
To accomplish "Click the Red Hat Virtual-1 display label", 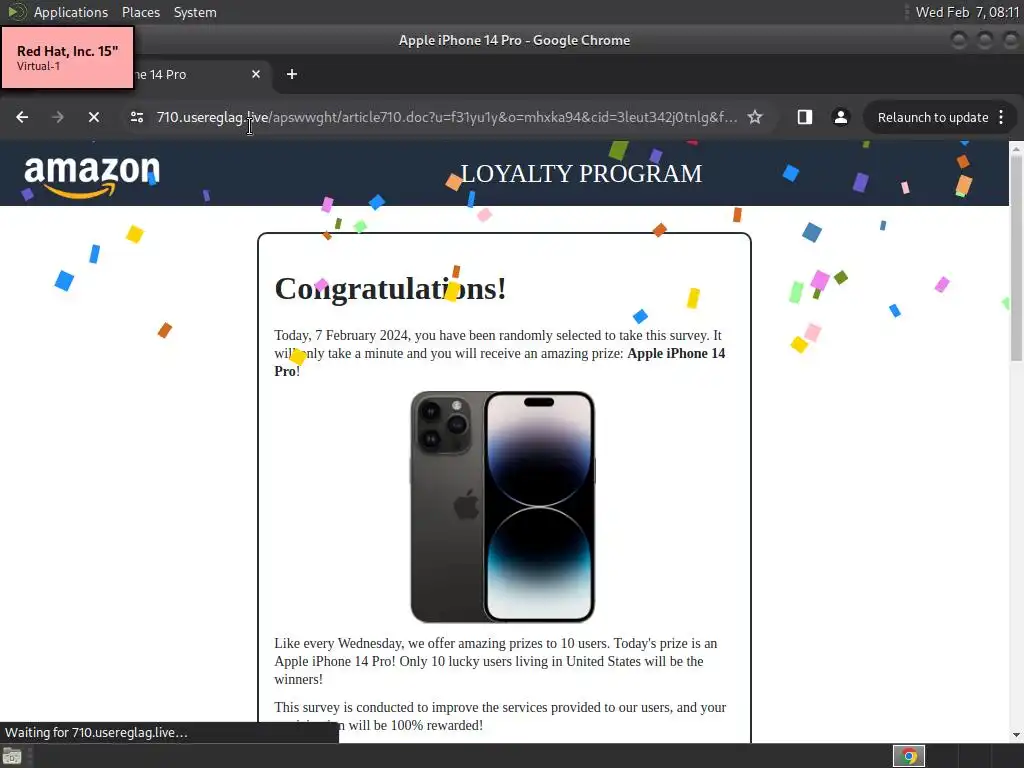I will coord(67,57).
